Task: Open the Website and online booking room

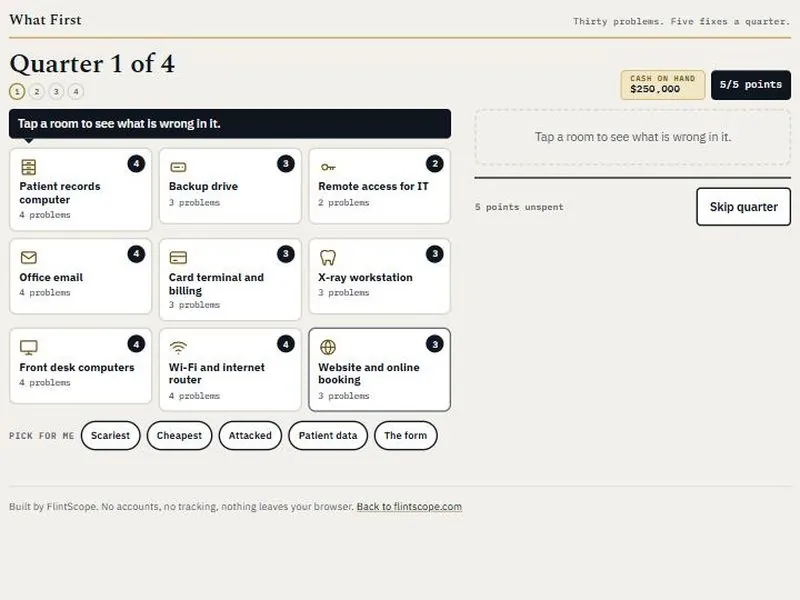Action: 380,370
